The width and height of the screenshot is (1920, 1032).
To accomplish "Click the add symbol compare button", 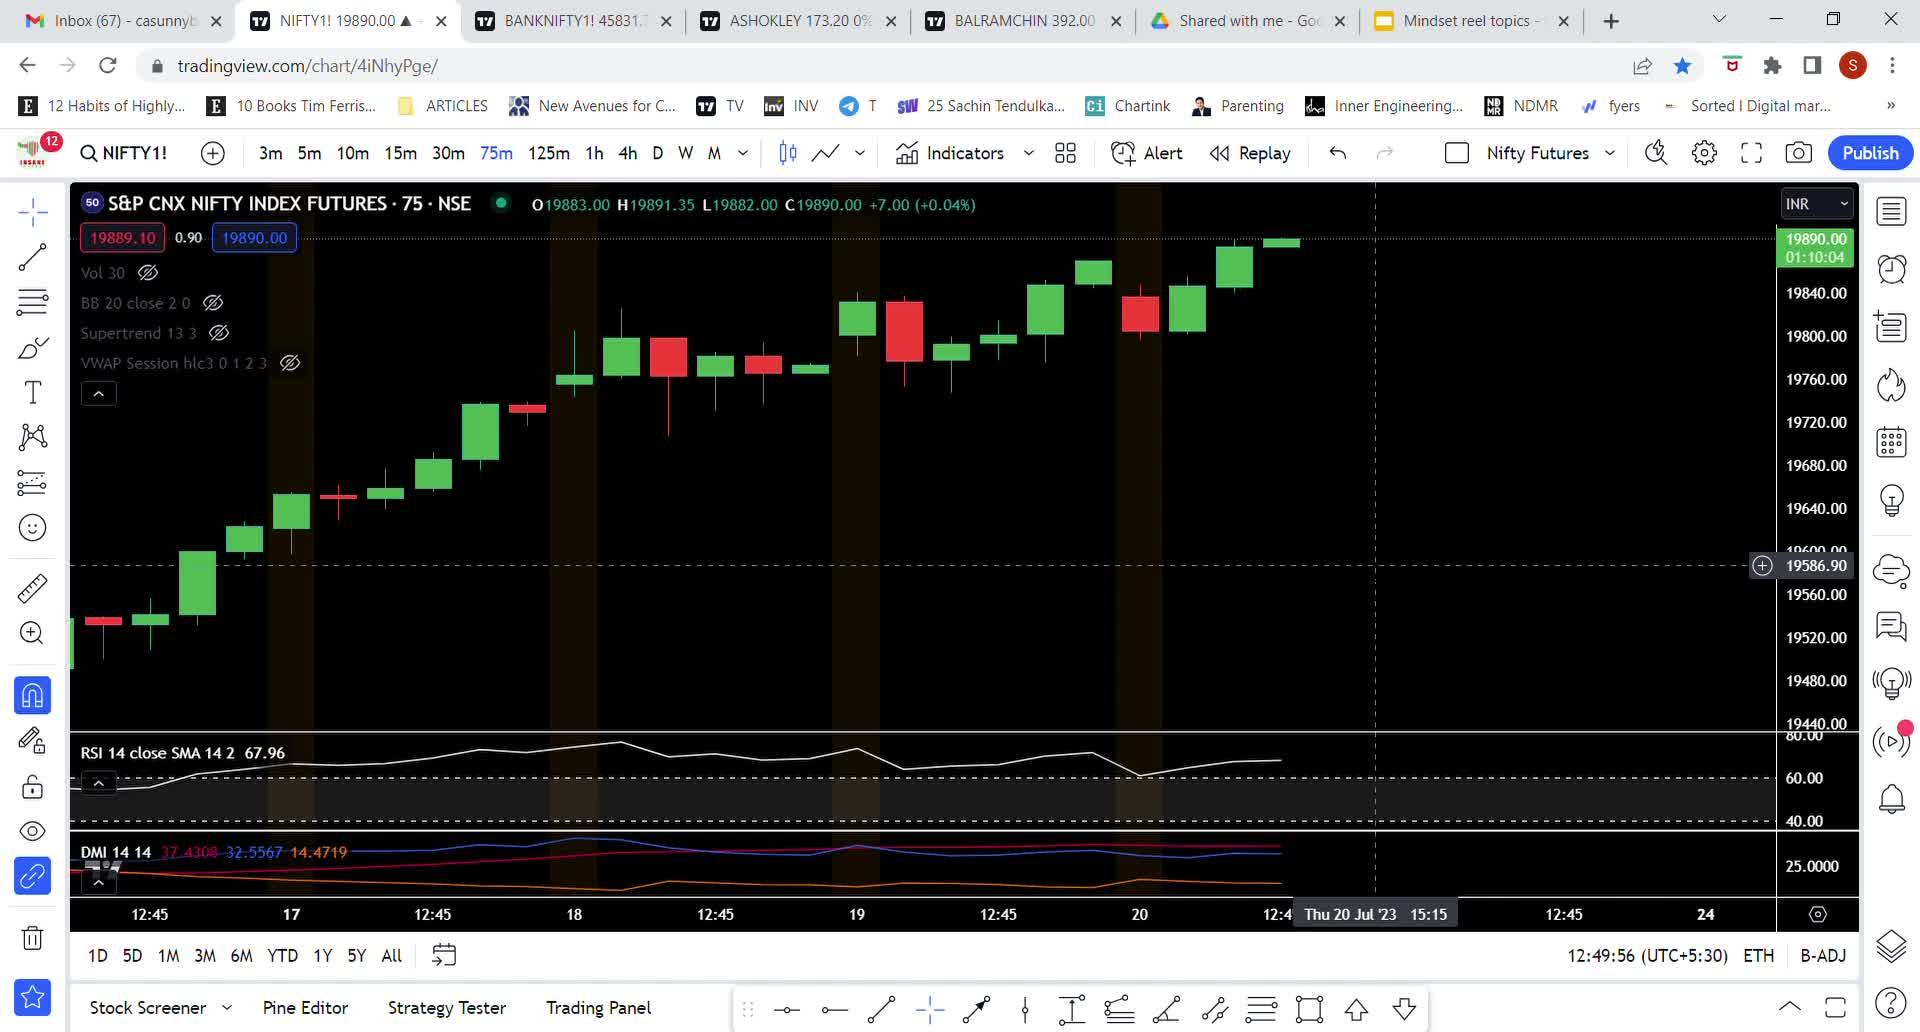I will click(213, 153).
